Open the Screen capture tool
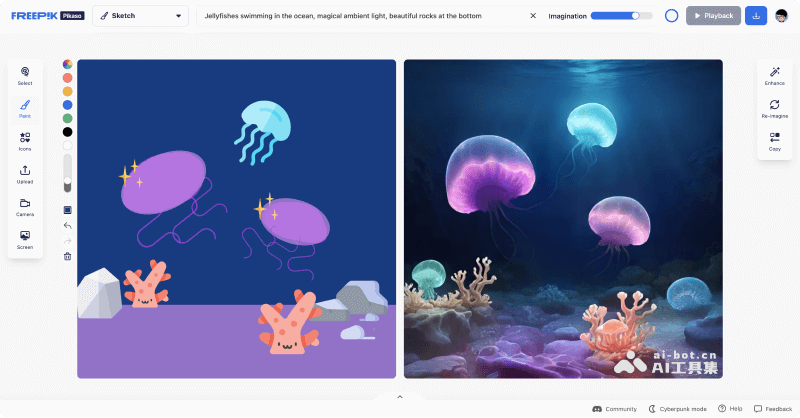The width and height of the screenshot is (800, 418). point(25,238)
